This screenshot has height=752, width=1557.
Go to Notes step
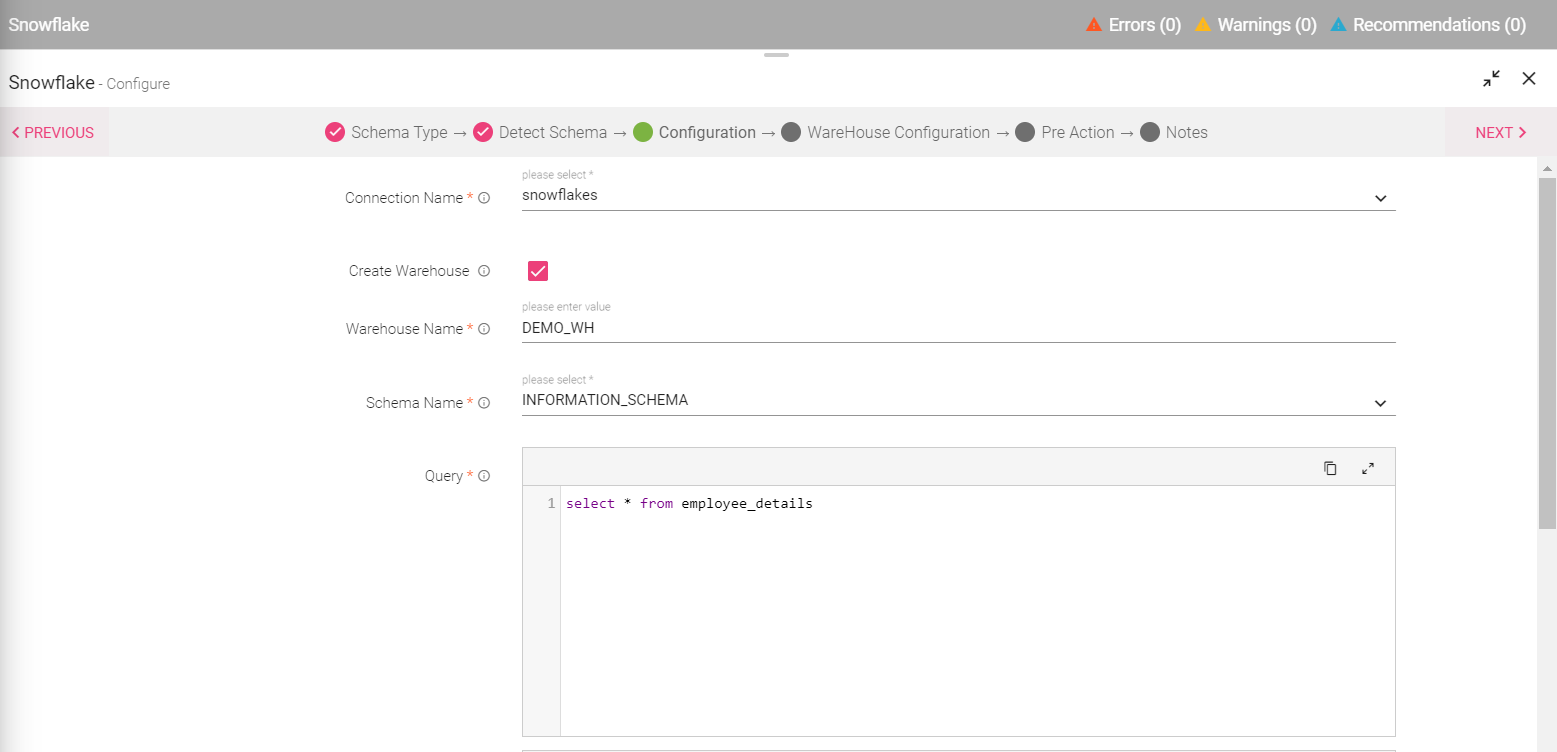click(1187, 132)
